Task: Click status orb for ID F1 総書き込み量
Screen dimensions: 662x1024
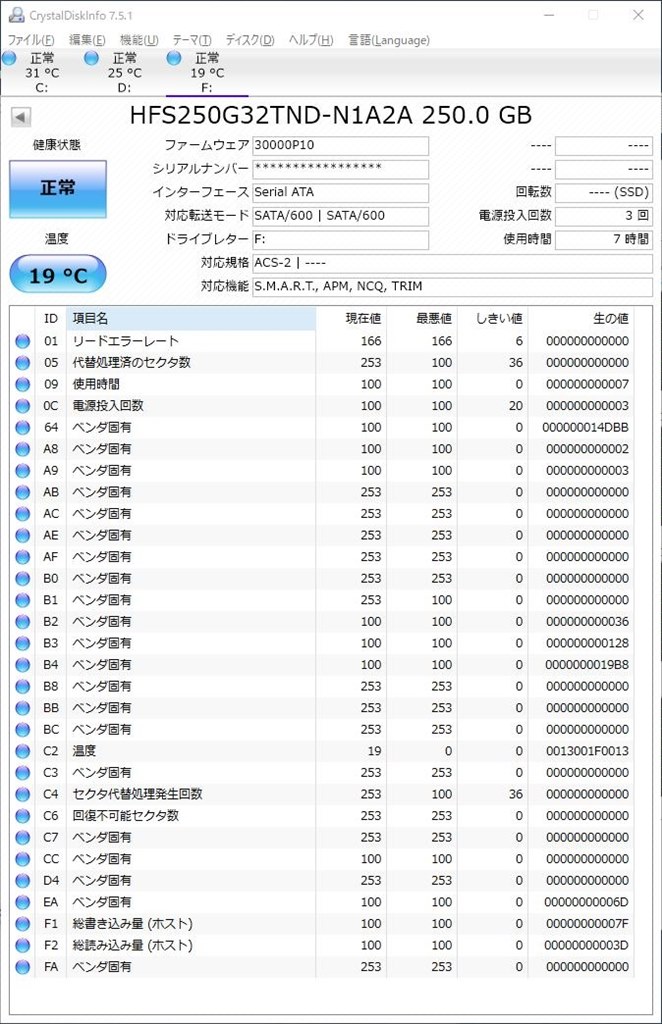Action: click(x=22, y=923)
